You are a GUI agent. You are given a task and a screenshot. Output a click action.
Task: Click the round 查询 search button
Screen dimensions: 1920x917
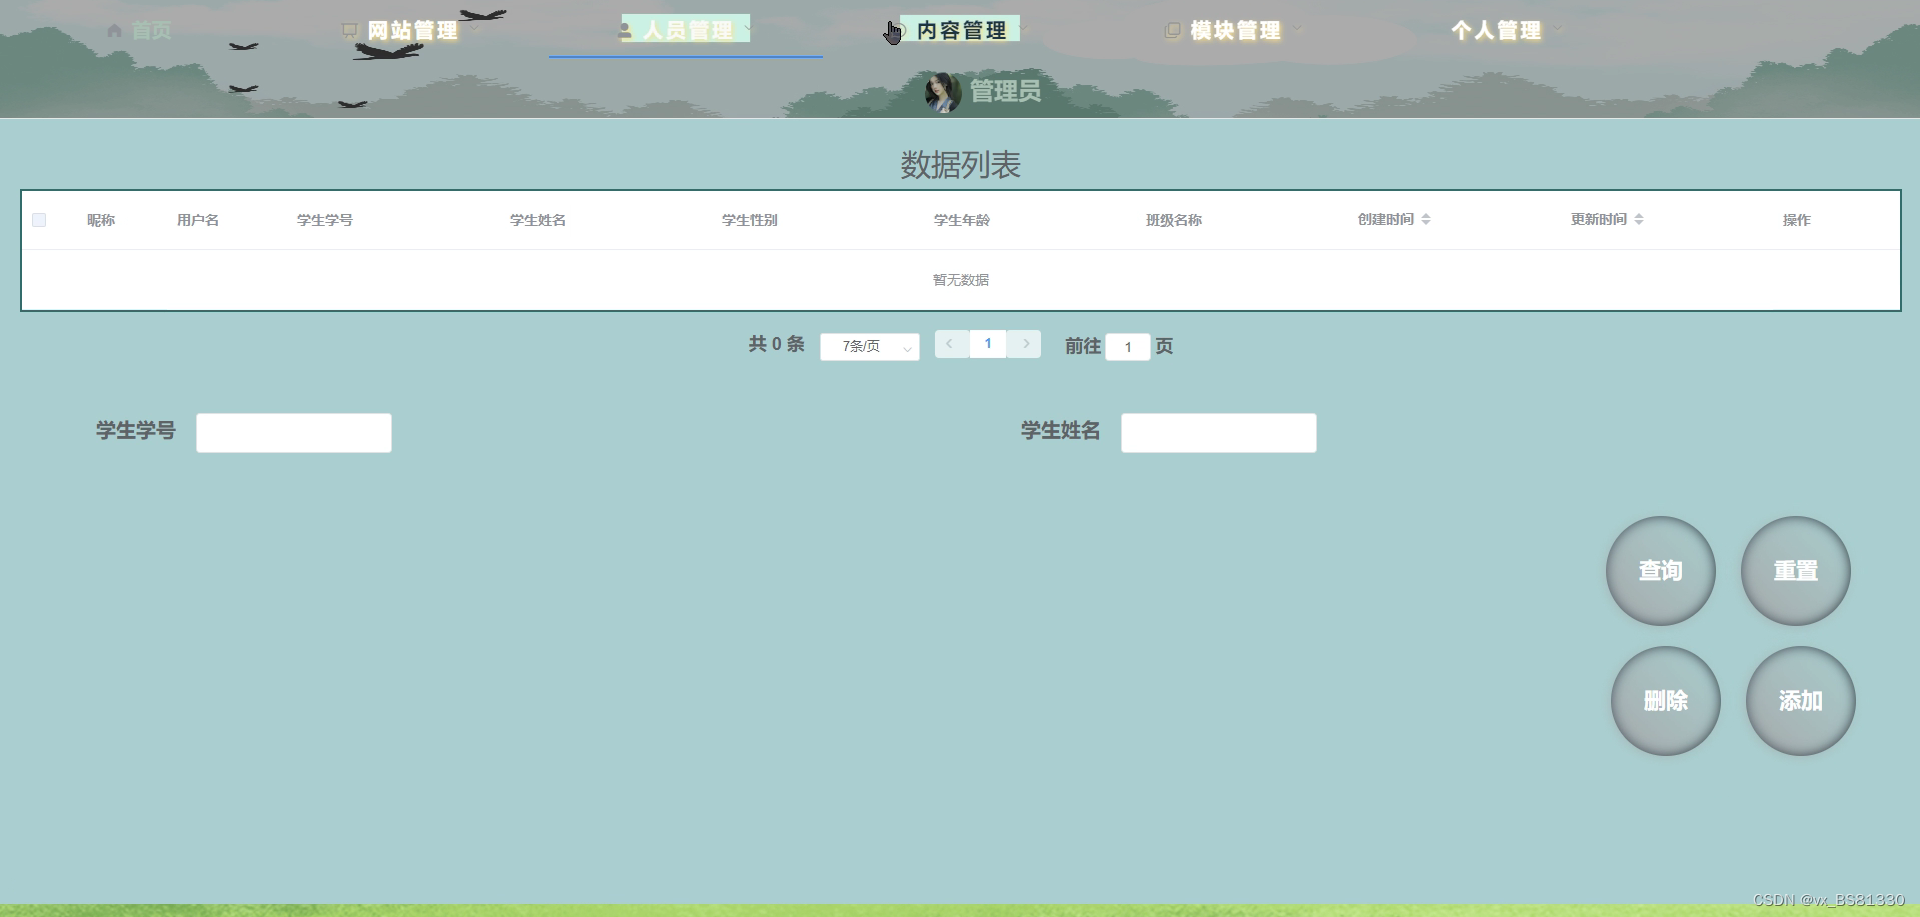coord(1661,571)
